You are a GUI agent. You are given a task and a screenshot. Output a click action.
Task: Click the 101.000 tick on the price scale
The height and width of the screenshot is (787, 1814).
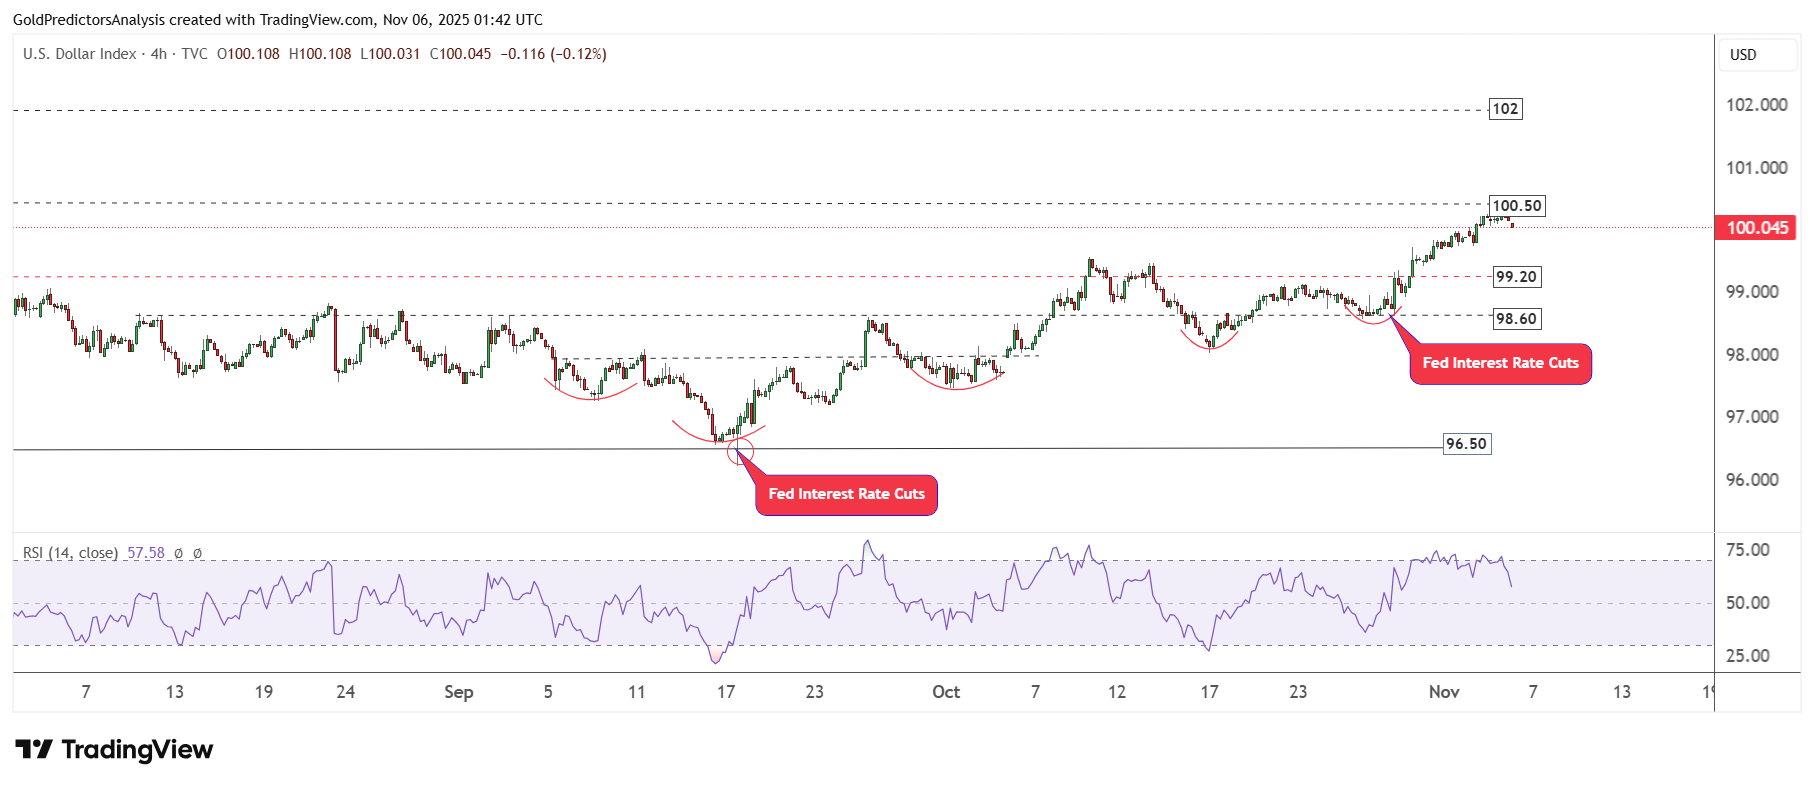[1756, 168]
